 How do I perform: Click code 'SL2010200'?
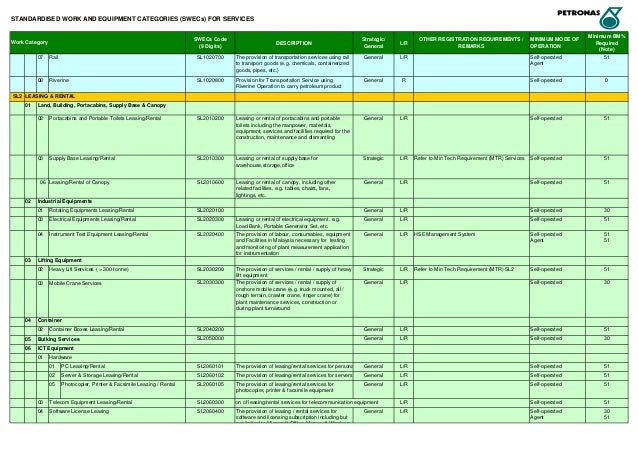point(210,118)
